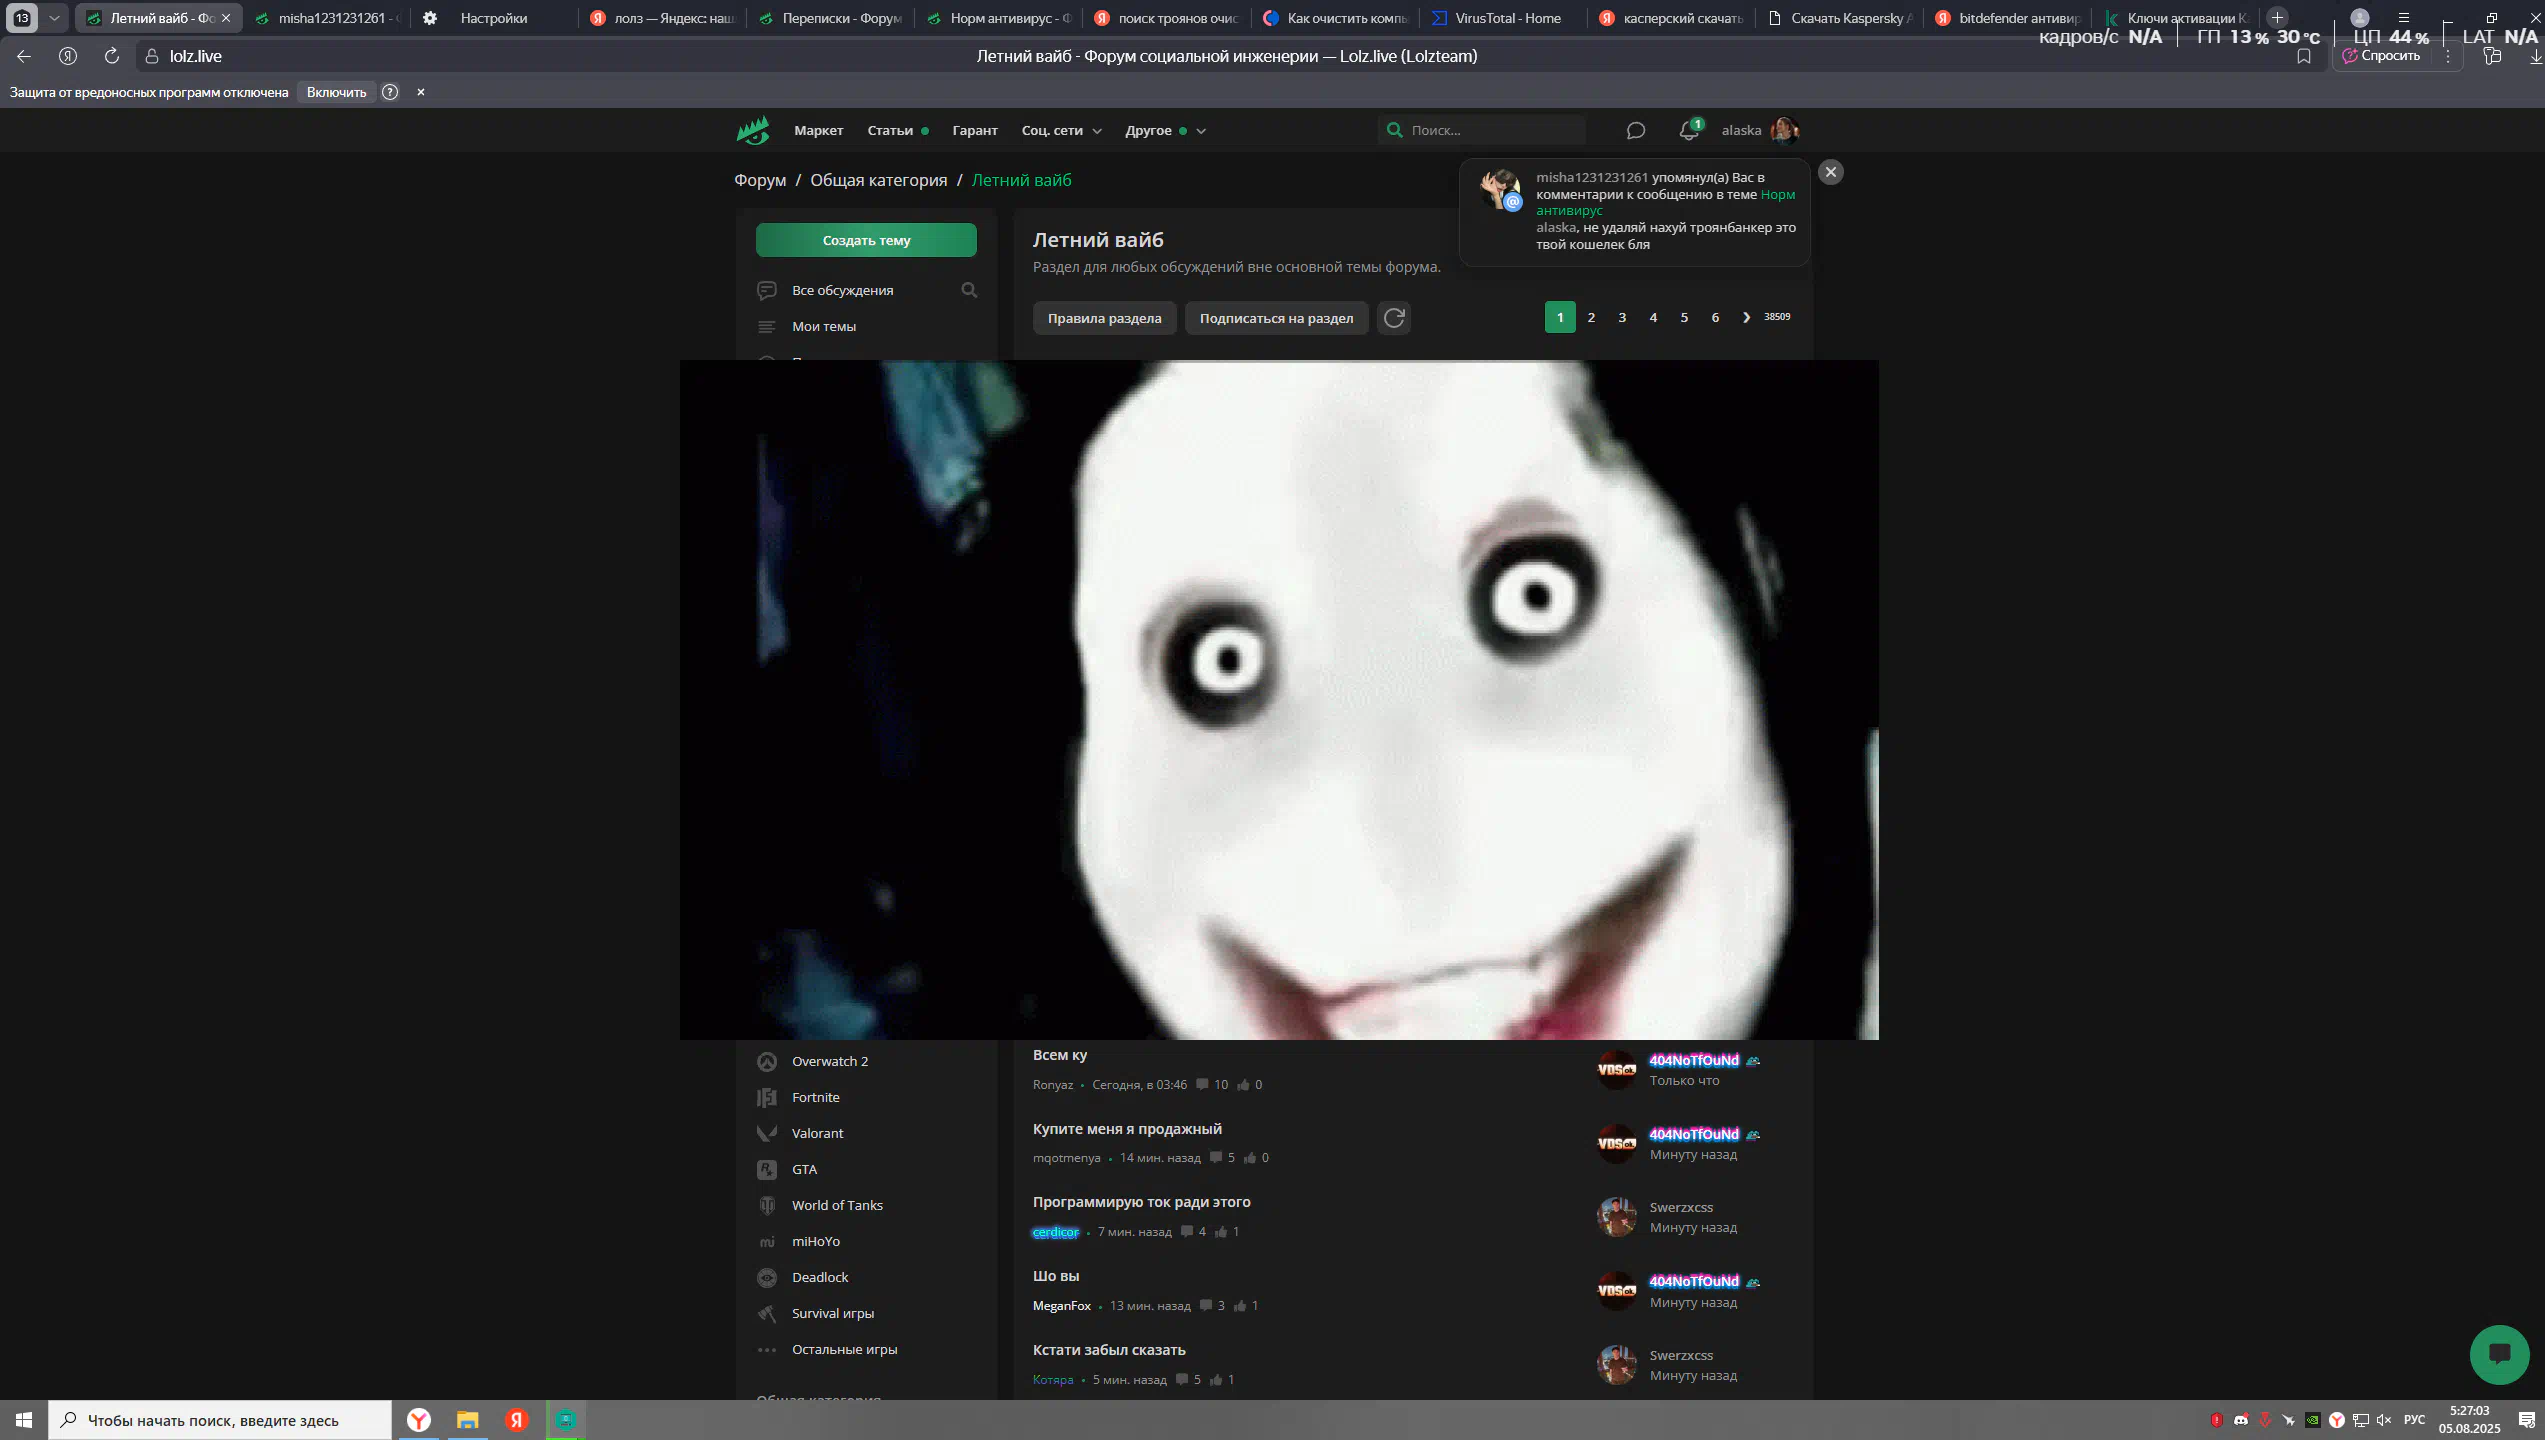
Task: Open the private messages chat icon
Action: pyautogui.click(x=1636, y=130)
